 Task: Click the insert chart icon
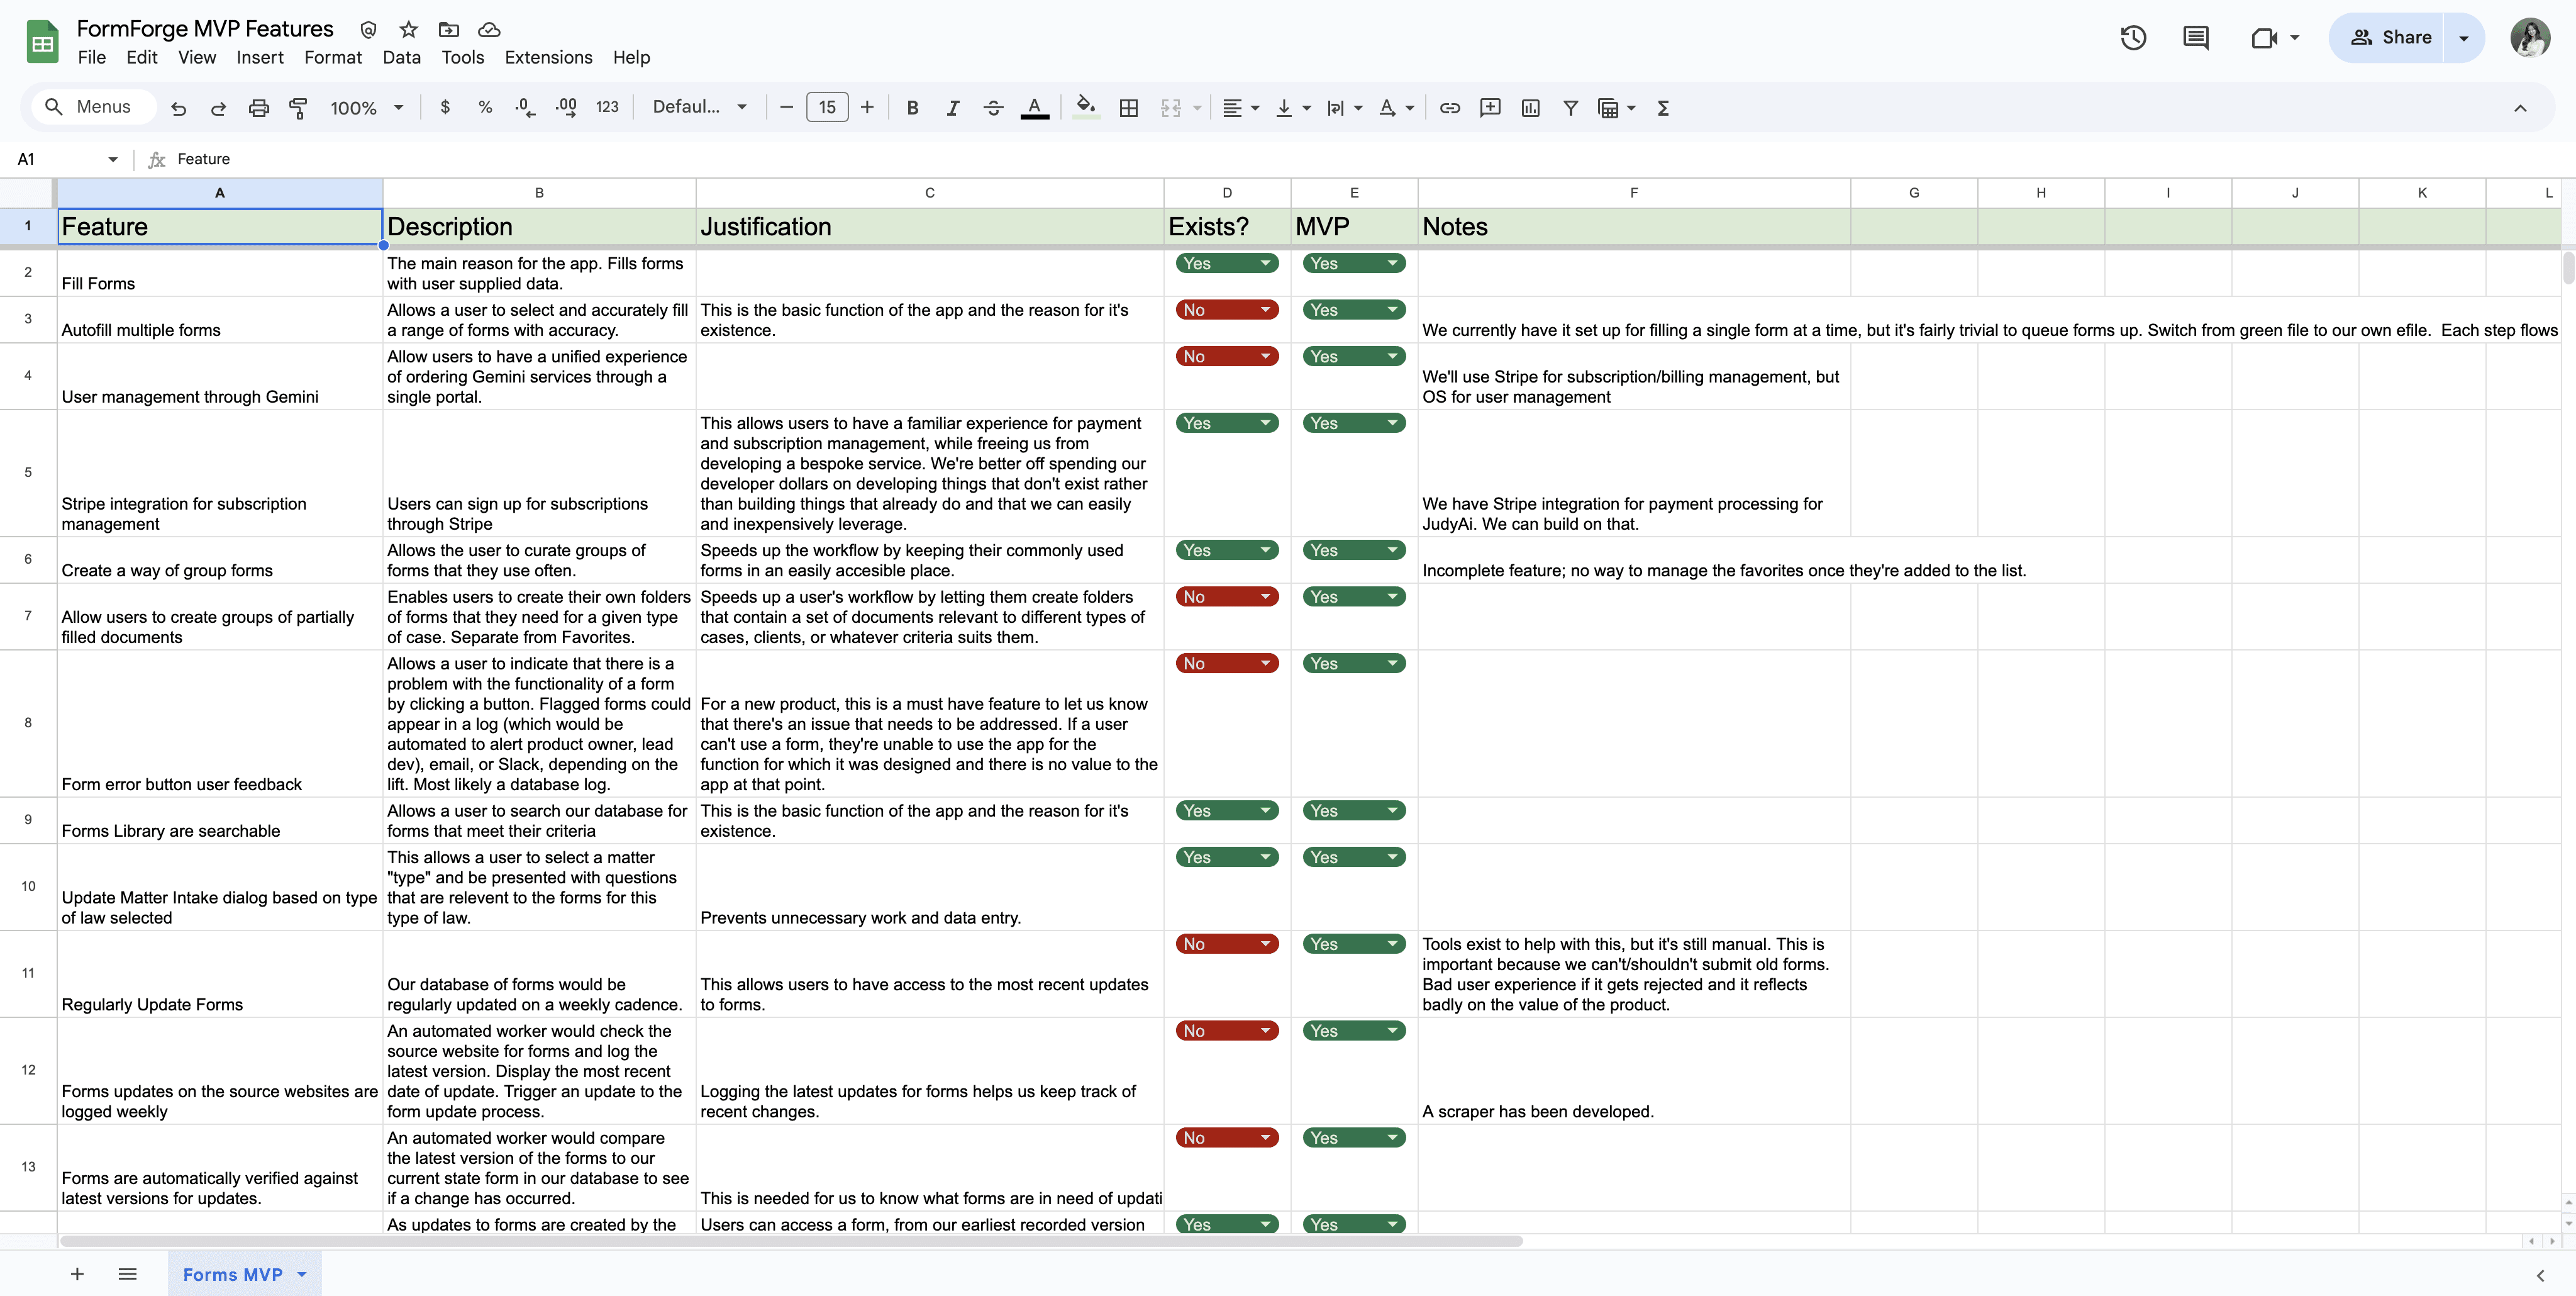coord(1530,108)
